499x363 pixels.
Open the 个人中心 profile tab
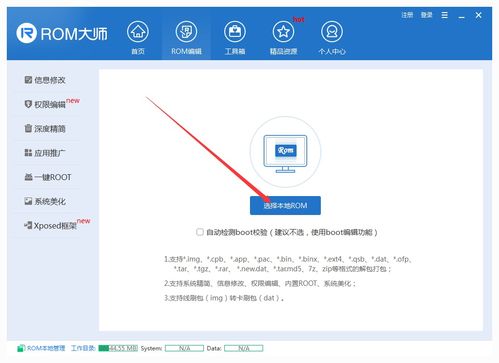point(332,37)
